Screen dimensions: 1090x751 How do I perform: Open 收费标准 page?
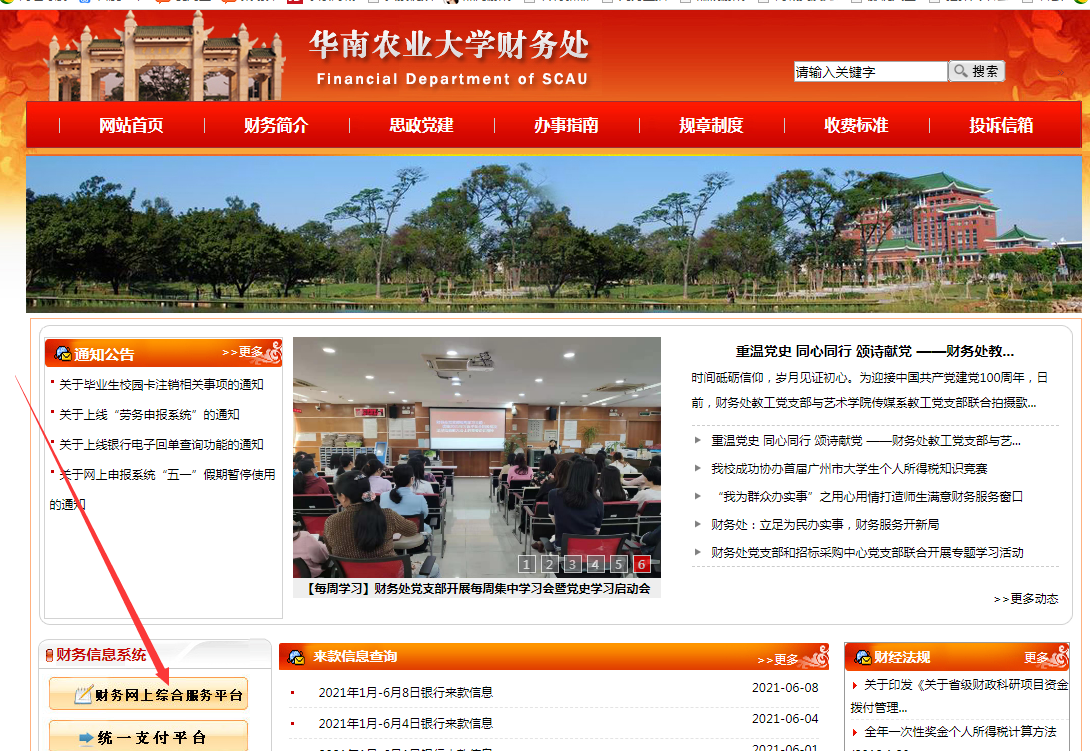pyautogui.click(x=856, y=125)
